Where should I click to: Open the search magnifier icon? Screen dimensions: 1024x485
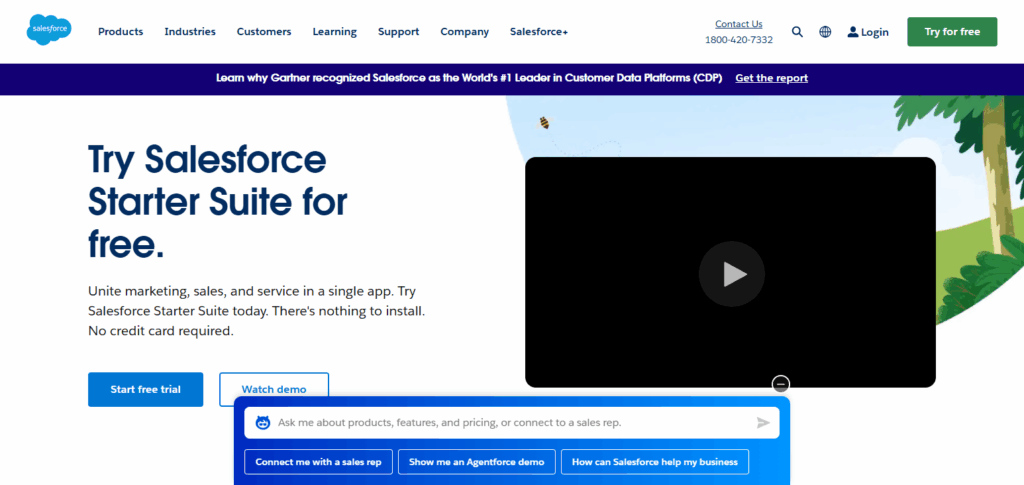(x=797, y=32)
